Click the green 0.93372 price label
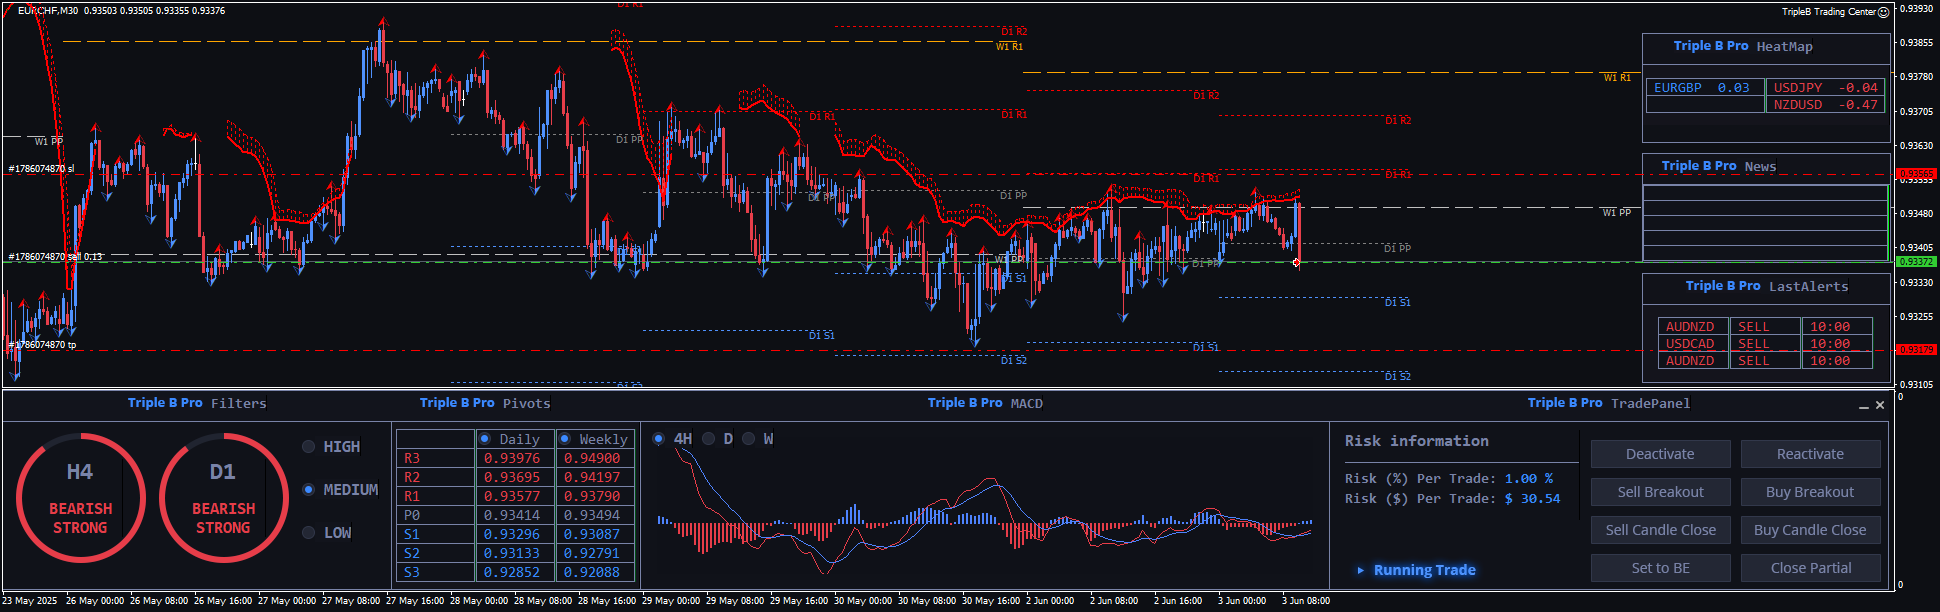This screenshot has width=1940, height=612. tap(1916, 262)
